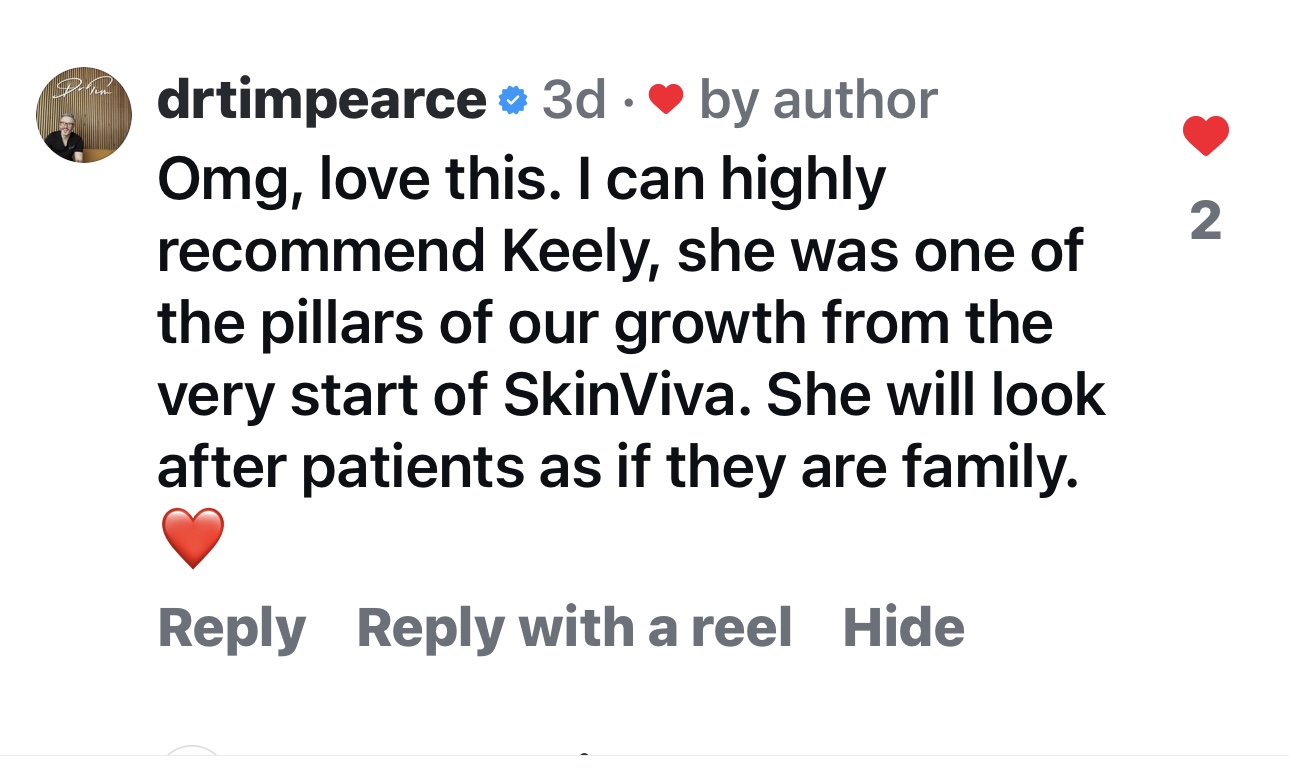Open the drtimpearce username link
The width and height of the screenshot is (1289, 781).
click(321, 99)
